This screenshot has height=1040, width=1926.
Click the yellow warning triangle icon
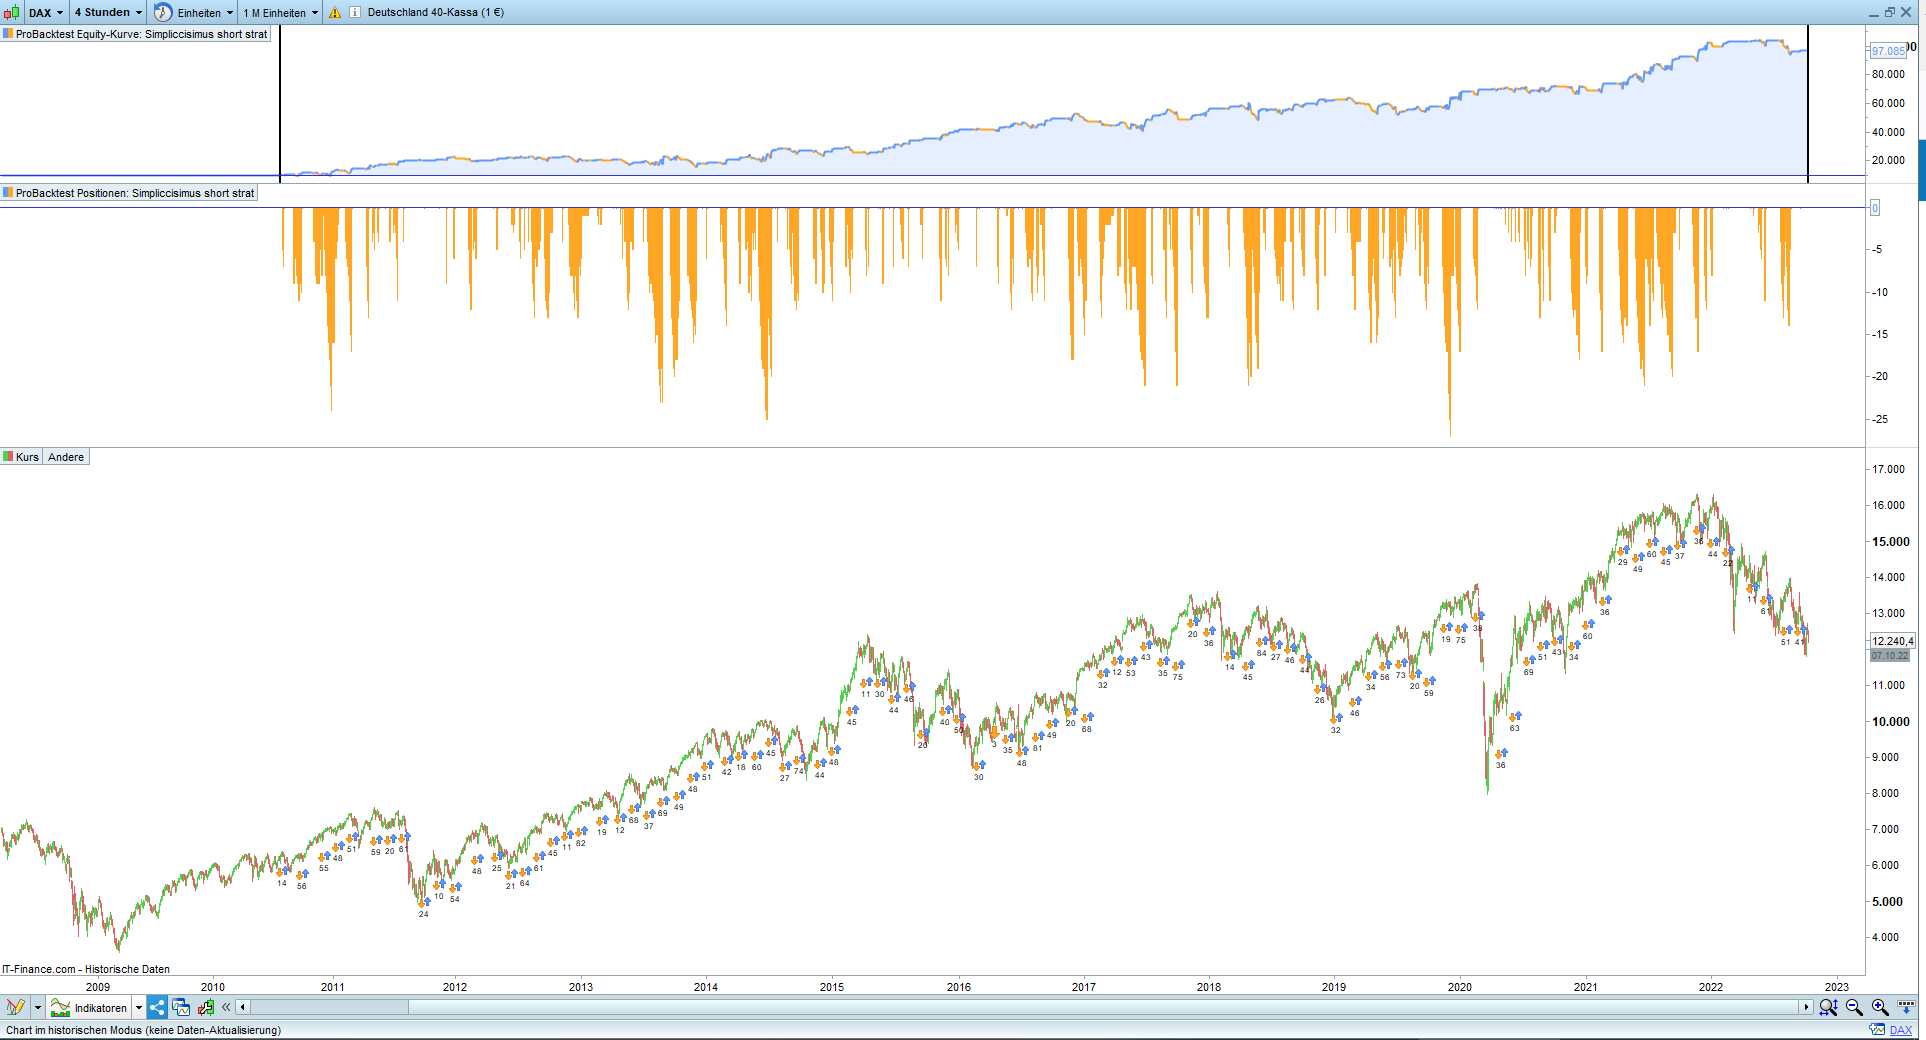click(335, 13)
